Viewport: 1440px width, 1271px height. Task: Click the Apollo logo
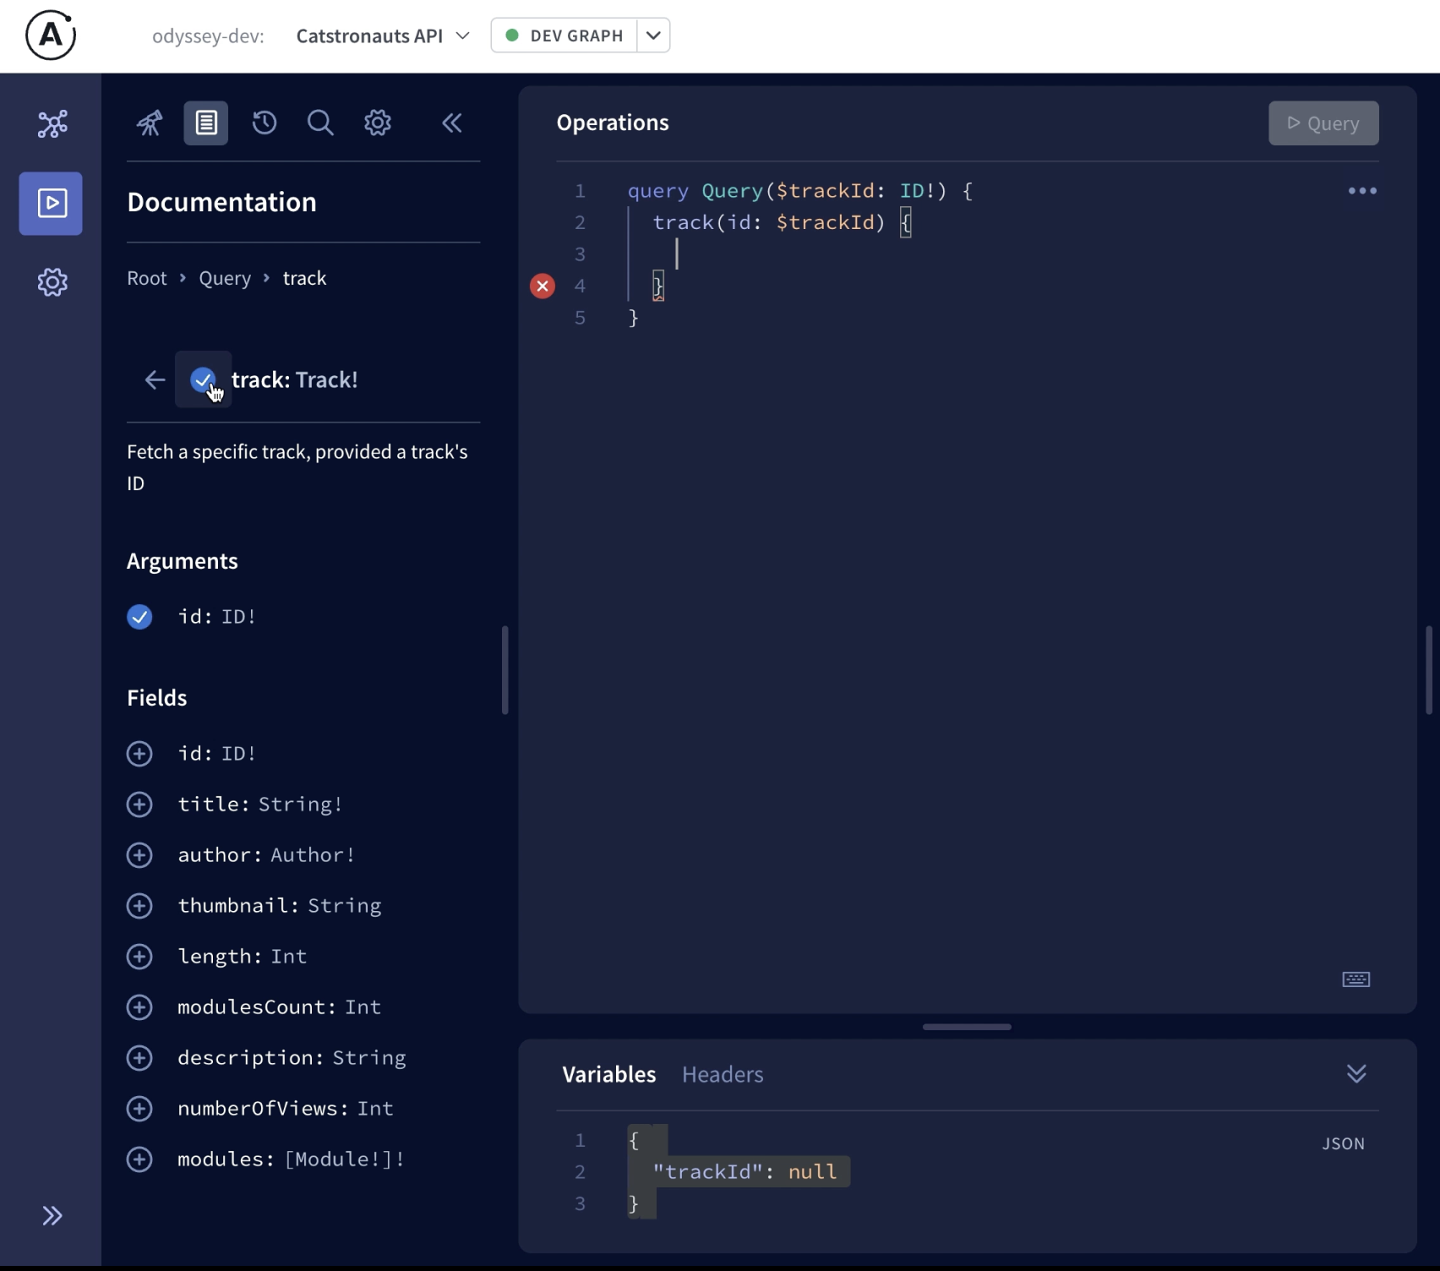coord(51,36)
